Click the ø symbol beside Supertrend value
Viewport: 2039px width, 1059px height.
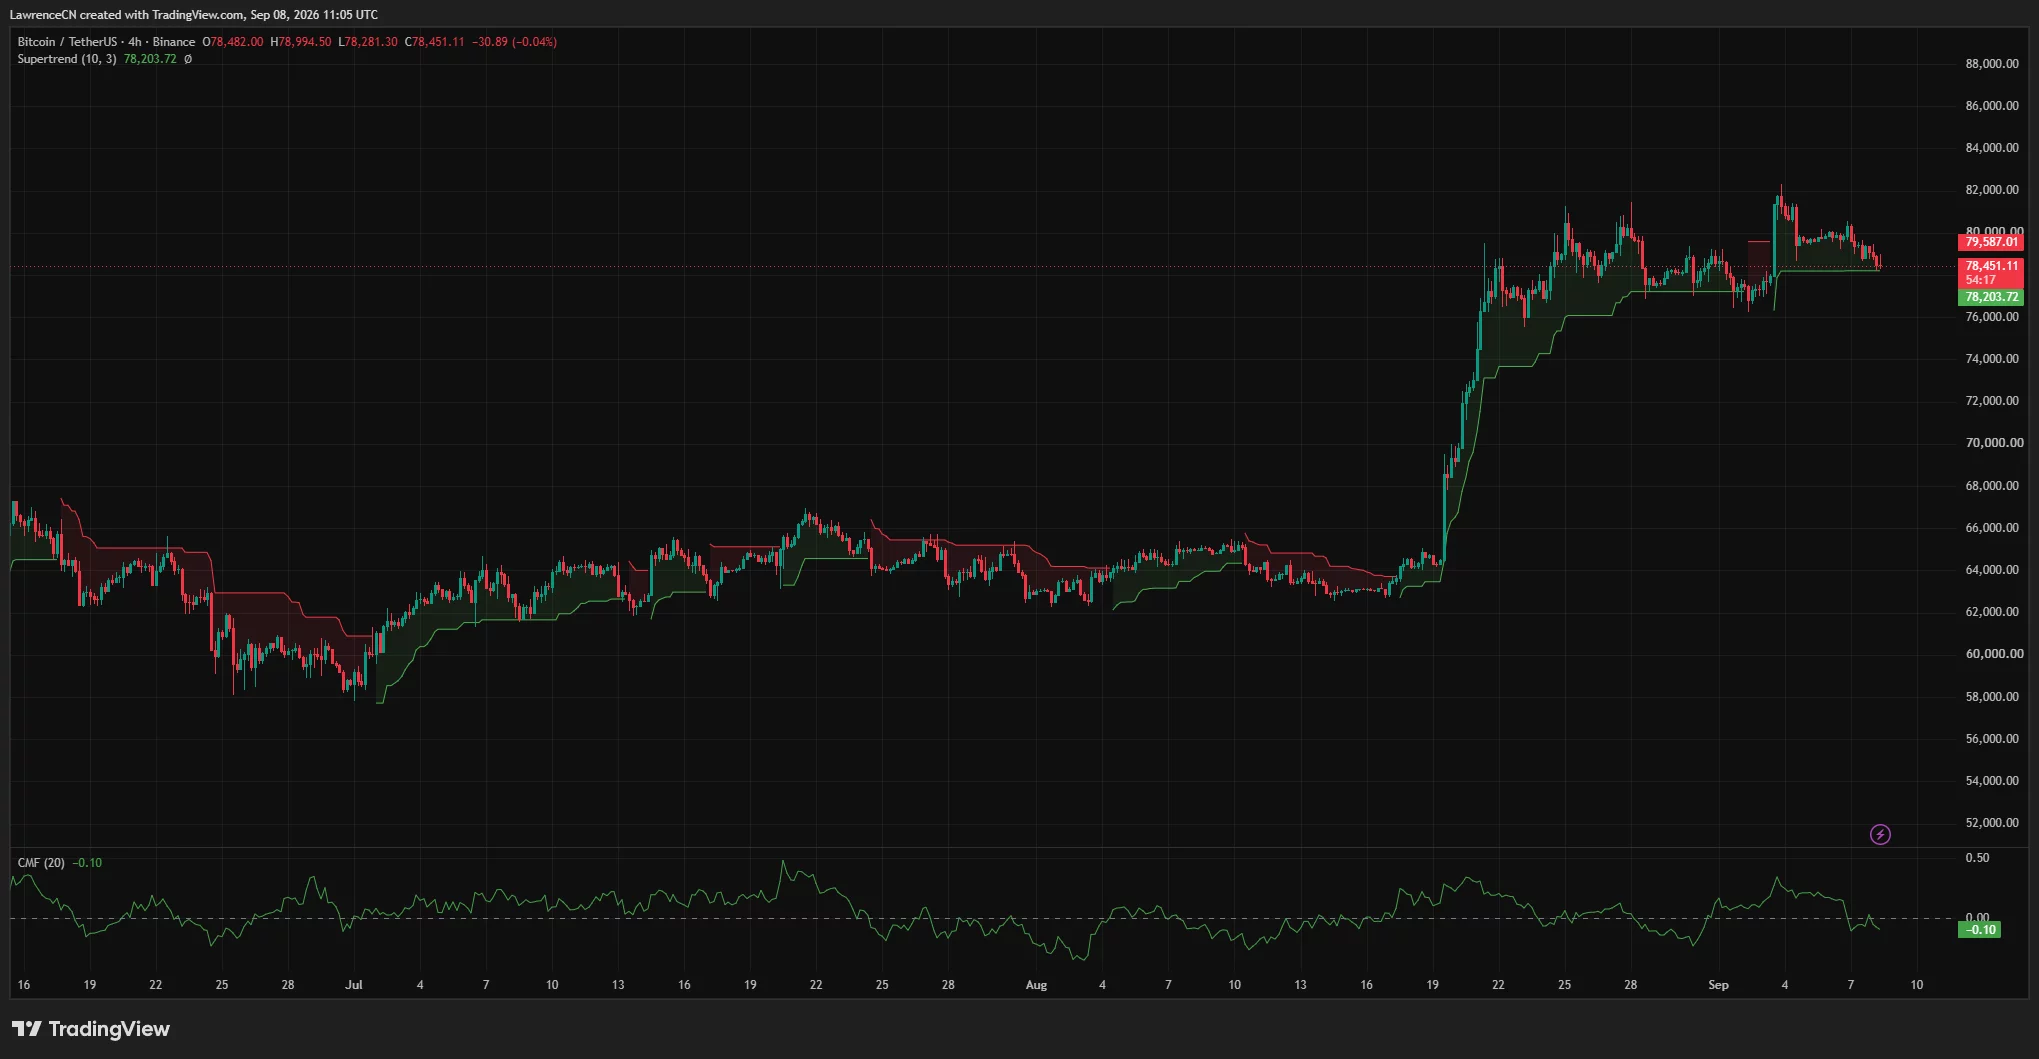(x=188, y=59)
